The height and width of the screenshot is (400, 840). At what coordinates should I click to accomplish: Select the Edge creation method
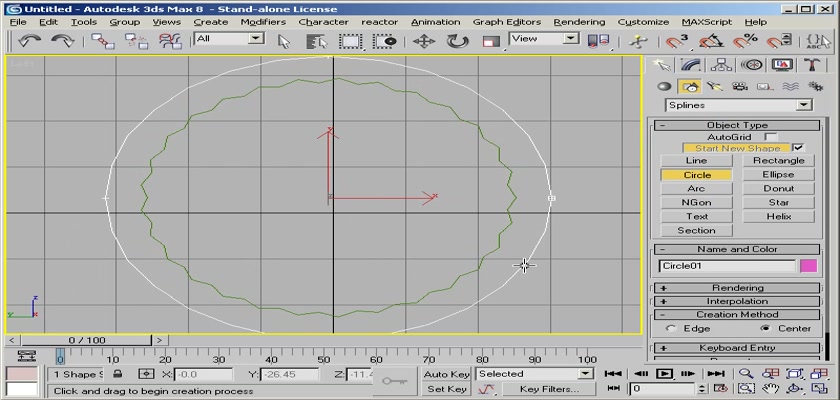pos(671,329)
